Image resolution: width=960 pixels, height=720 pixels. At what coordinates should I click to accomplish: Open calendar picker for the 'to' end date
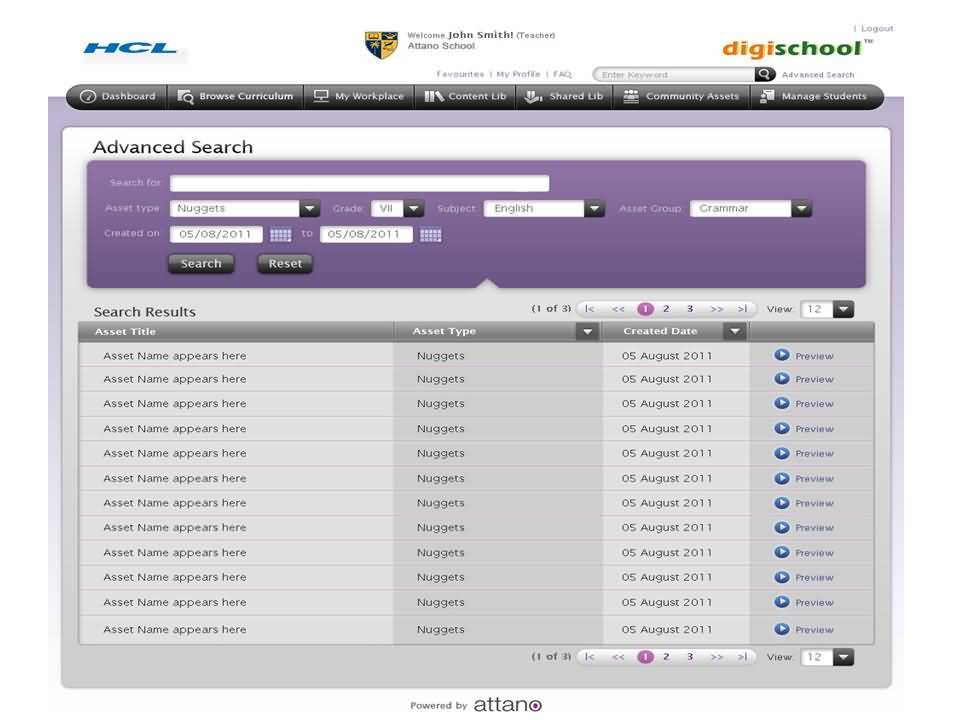coord(430,235)
